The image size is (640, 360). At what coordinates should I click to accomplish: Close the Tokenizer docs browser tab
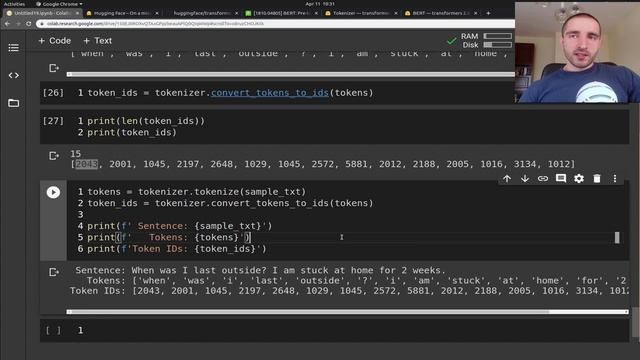pos(396,13)
